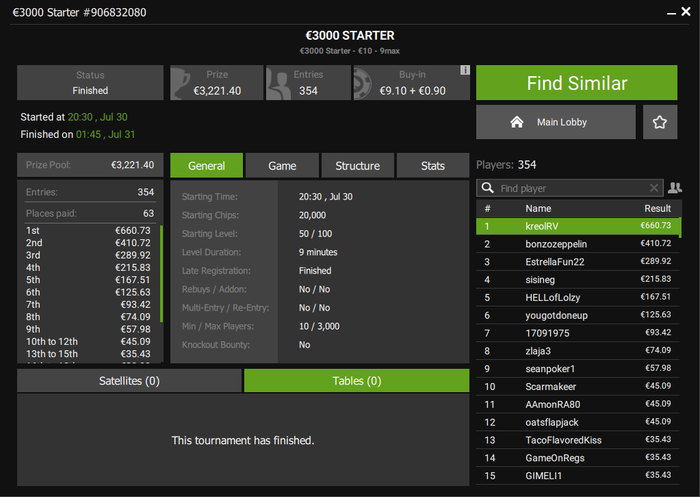Click the people icon in the Entries box
Viewport: 700px width, 497px height.
point(279,84)
